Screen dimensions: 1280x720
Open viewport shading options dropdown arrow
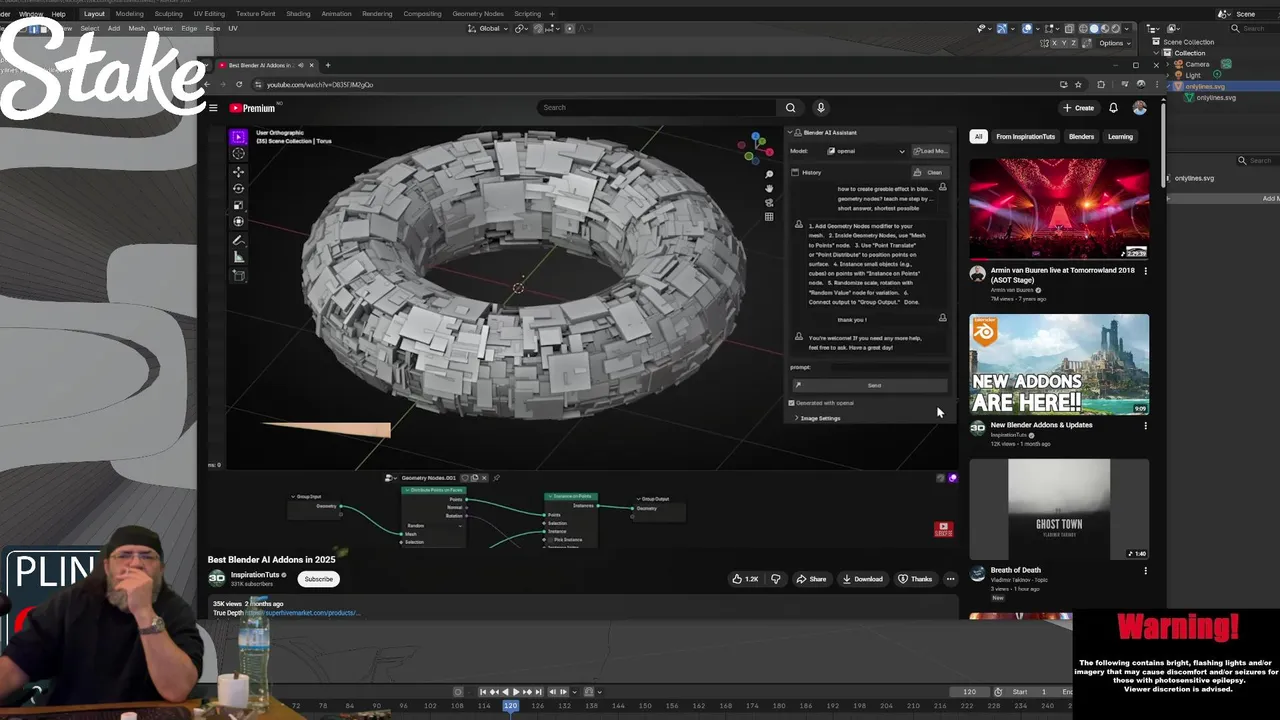[x=1126, y=29]
